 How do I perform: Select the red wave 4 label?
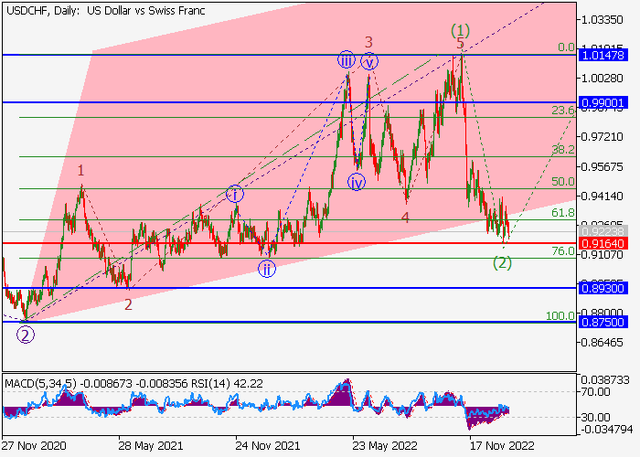tap(405, 217)
